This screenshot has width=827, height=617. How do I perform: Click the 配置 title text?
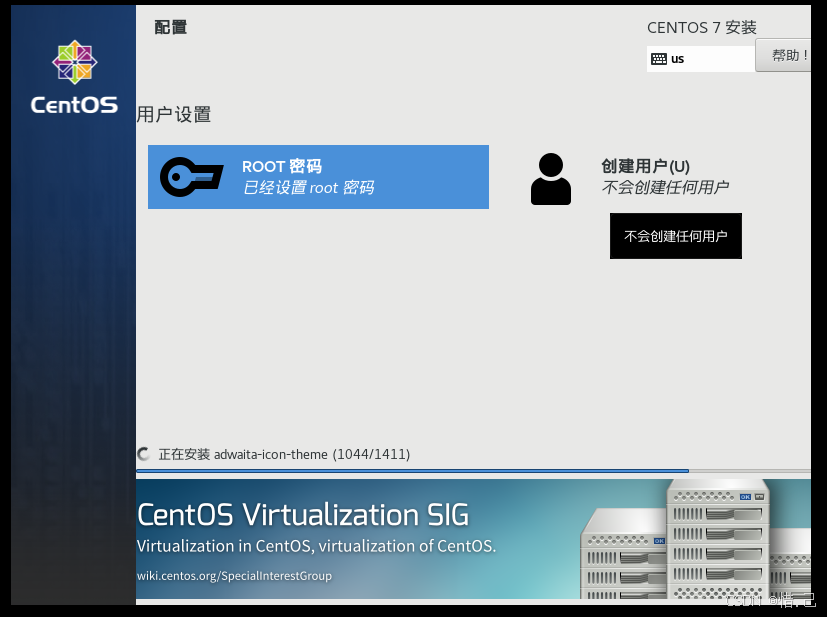pyautogui.click(x=170, y=27)
